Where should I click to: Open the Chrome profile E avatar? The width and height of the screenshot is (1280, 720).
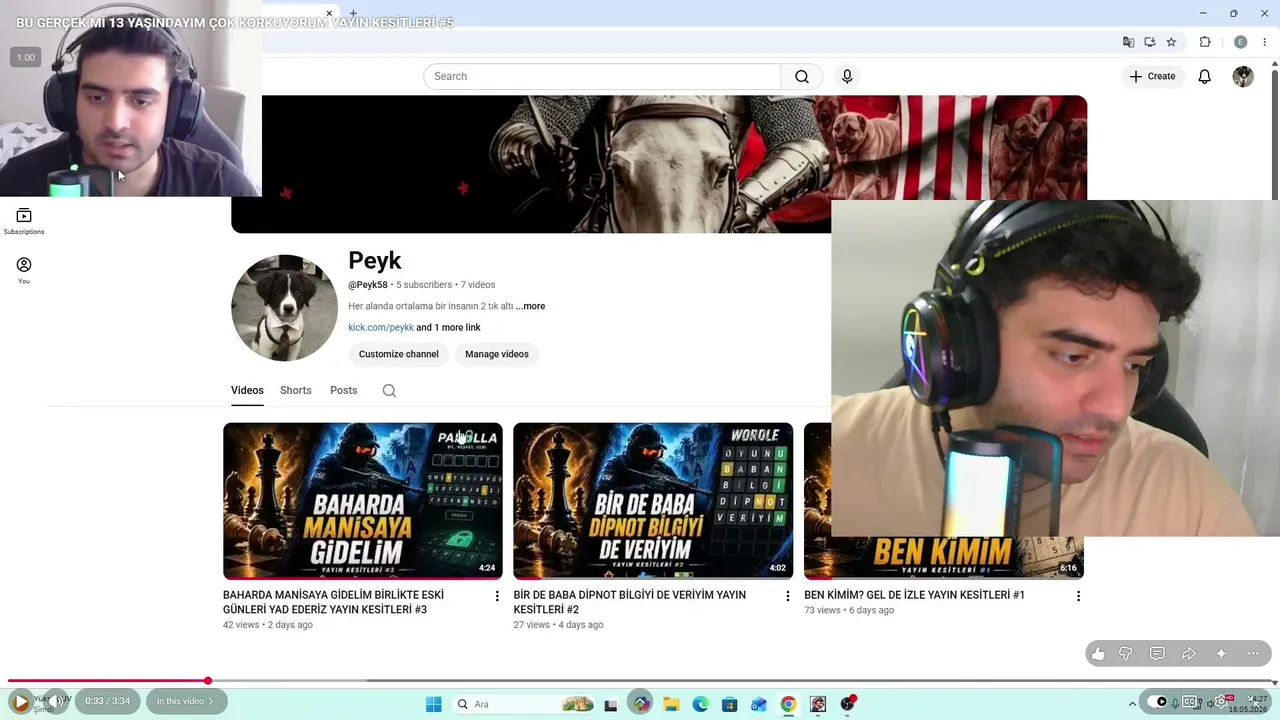click(x=1240, y=42)
